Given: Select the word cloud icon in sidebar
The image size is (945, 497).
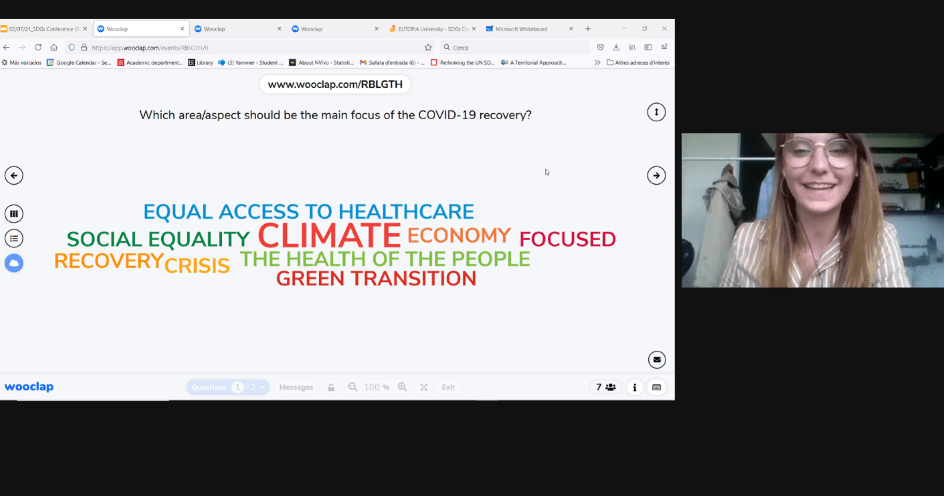Looking at the screenshot, I should (14, 263).
